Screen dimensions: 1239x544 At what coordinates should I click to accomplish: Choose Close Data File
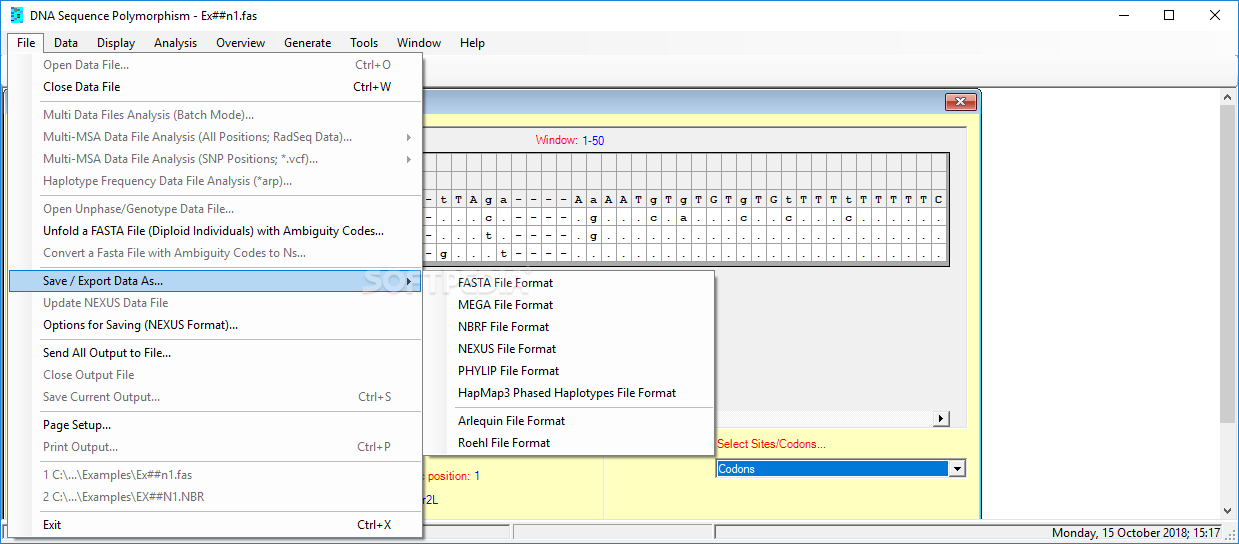click(216, 87)
